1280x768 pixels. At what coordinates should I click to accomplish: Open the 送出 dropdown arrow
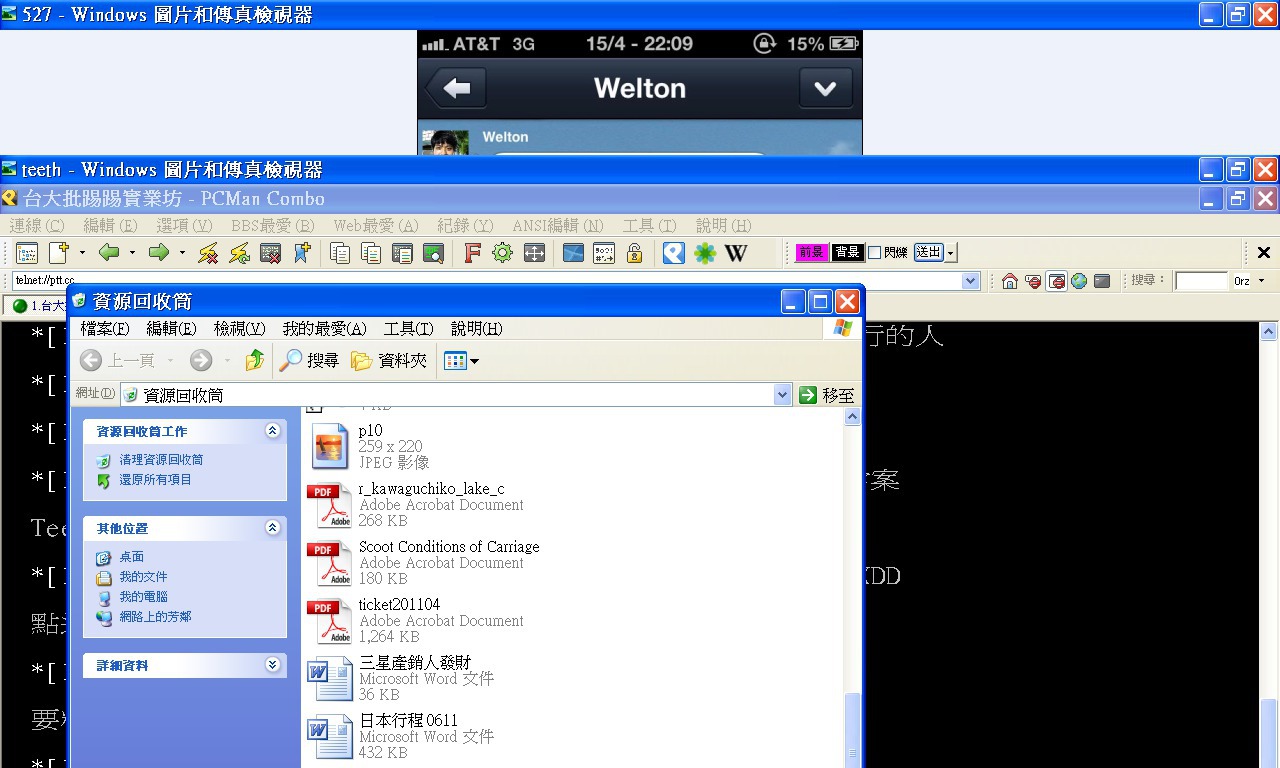[951, 252]
